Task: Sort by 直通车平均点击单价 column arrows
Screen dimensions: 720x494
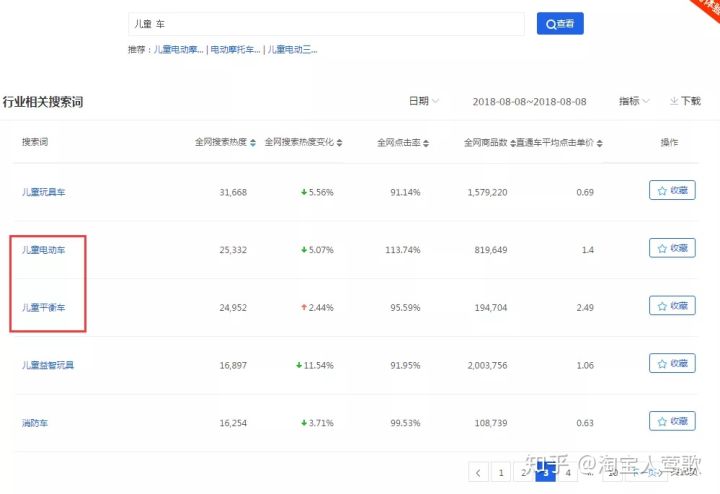Action: (x=599, y=143)
